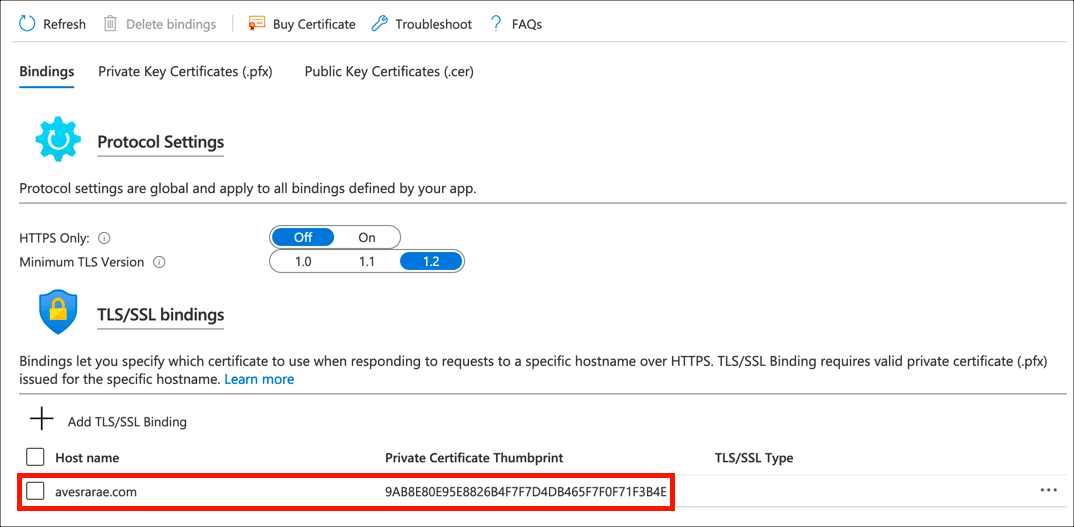Click the Protocol Settings gear icon
The height and width of the screenshot is (527, 1074).
57,140
